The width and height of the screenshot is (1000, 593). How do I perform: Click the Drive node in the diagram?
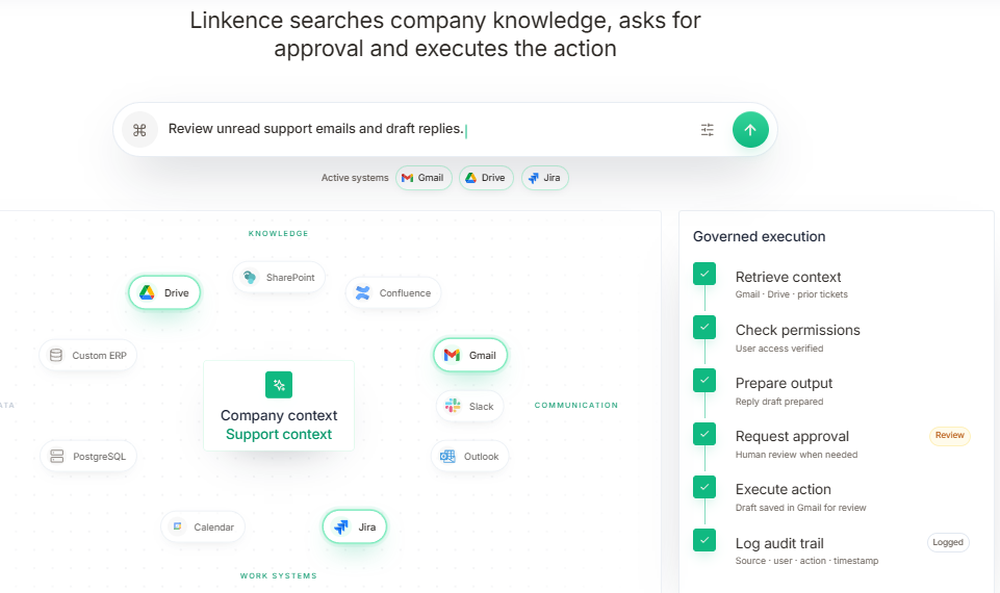click(165, 293)
